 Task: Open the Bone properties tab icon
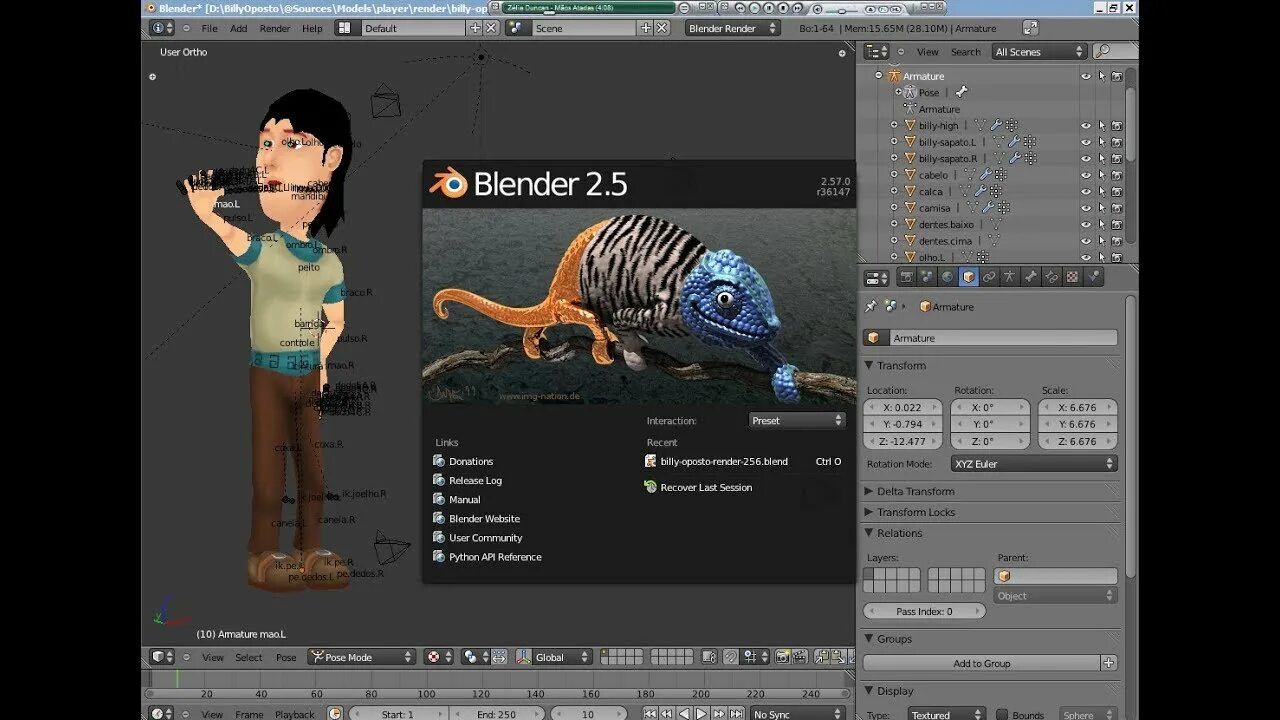(1031, 277)
